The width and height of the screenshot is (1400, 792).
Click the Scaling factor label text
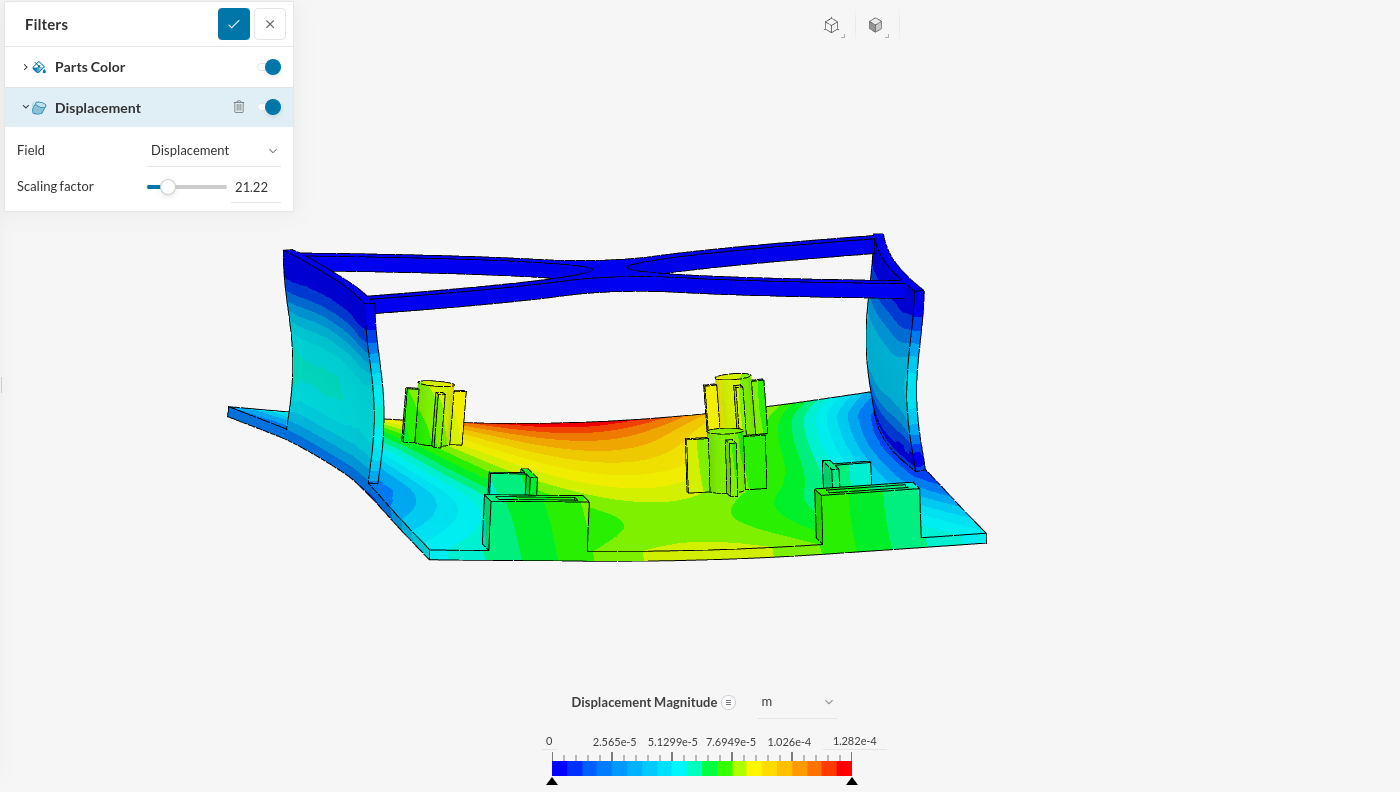(x=55, y=187)
